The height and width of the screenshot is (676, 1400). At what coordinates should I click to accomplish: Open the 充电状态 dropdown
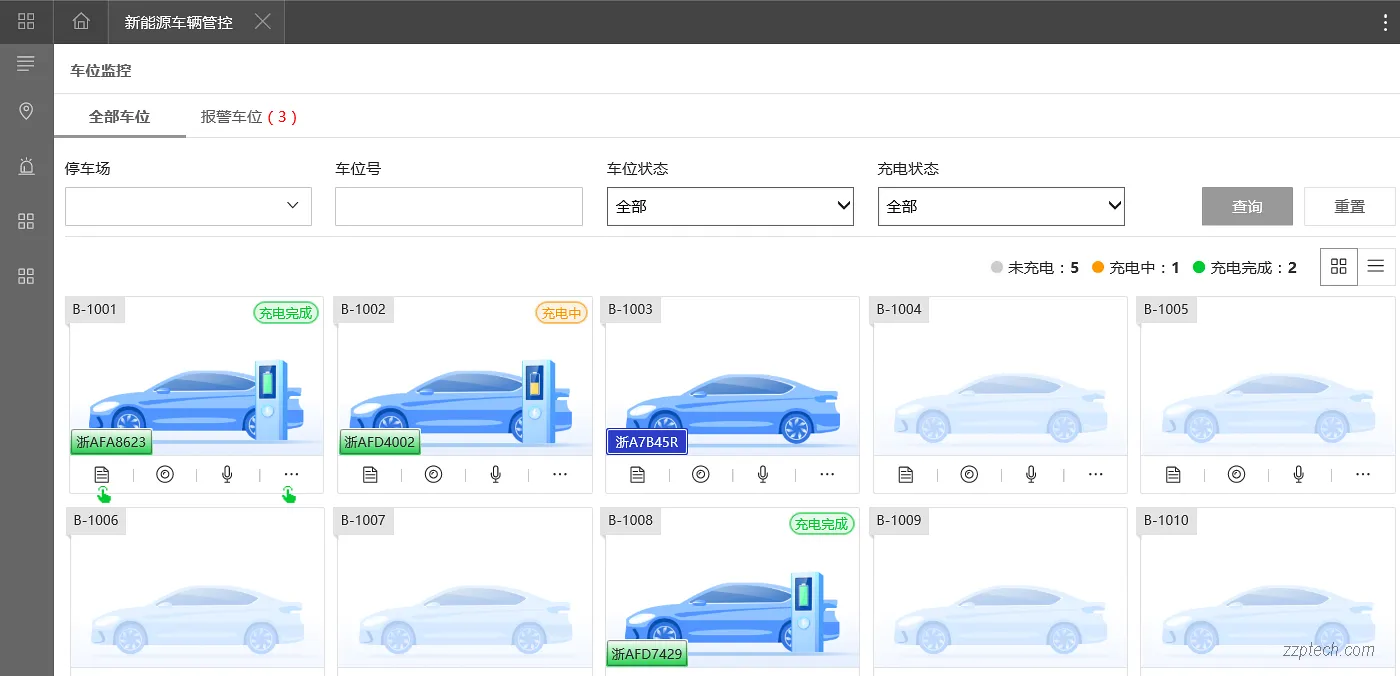pos(1000,206)
